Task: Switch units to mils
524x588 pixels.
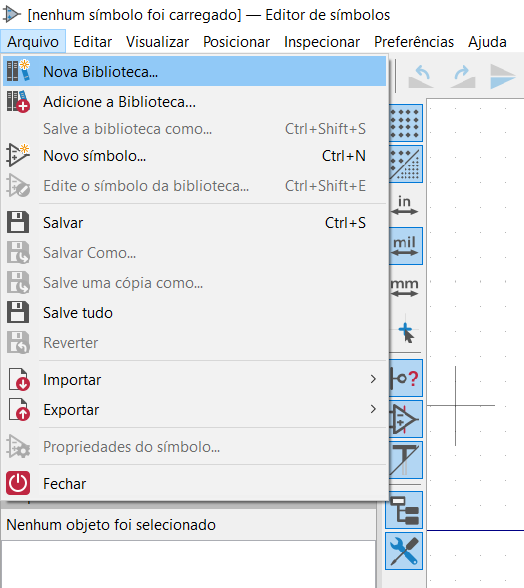Action: 405,246
